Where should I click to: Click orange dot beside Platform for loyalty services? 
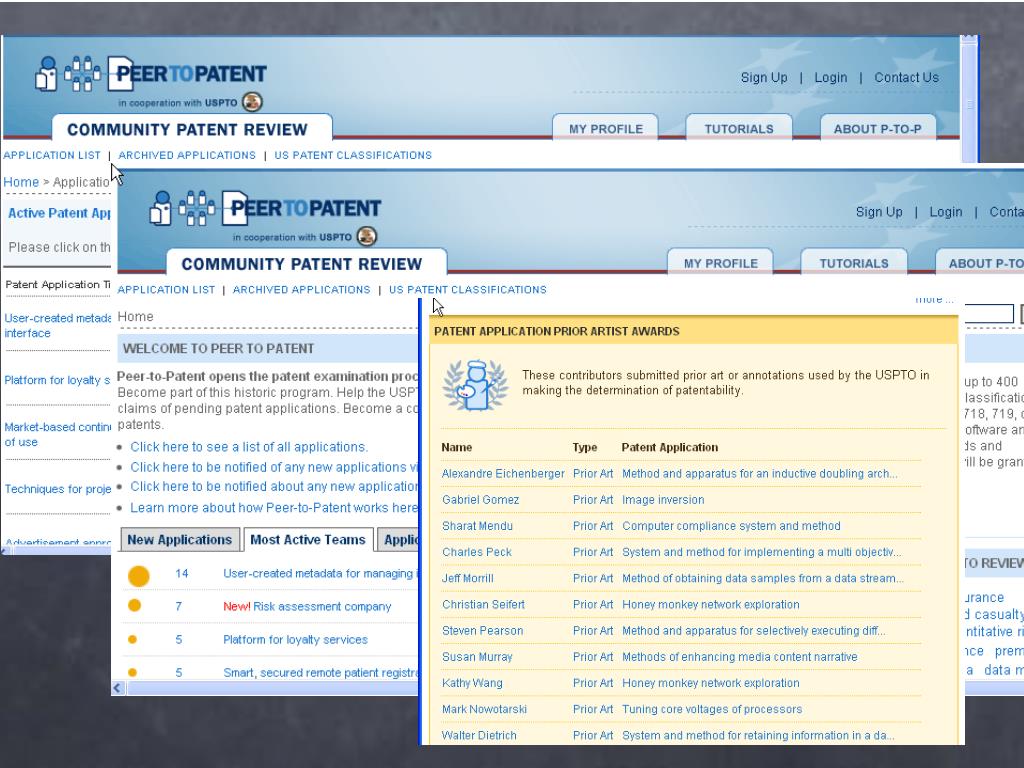(133, 639)
